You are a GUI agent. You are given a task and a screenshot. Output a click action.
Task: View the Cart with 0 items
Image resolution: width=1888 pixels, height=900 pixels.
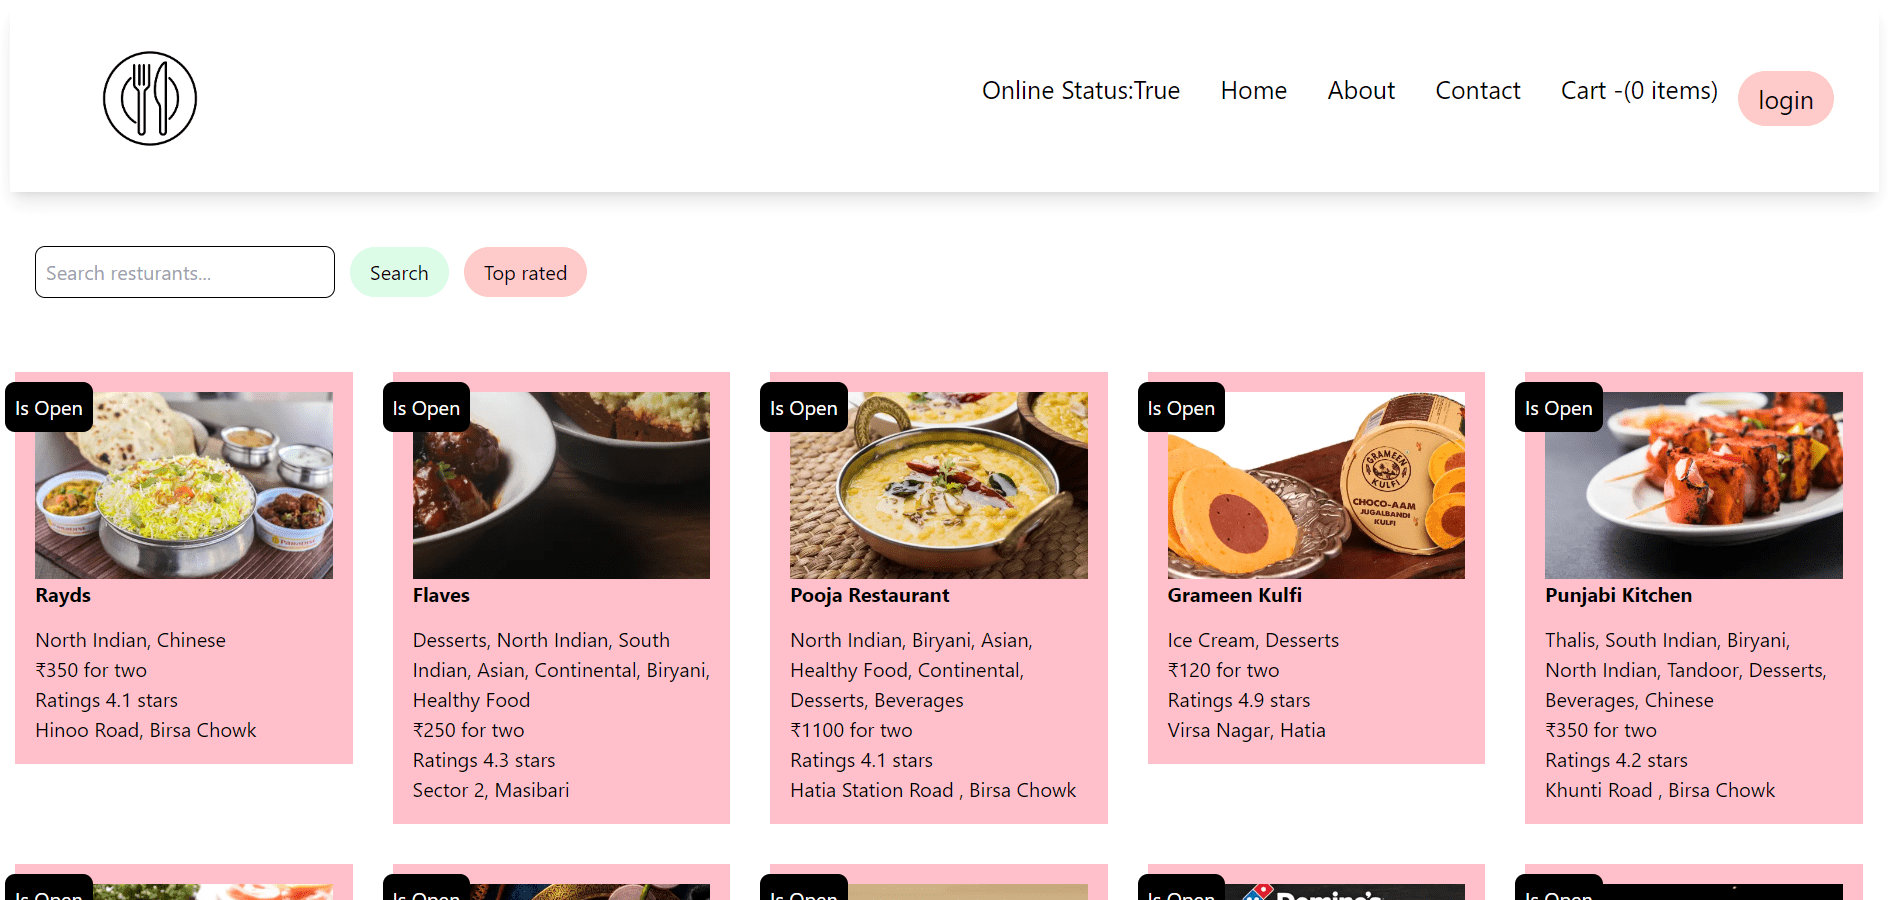[1638, 91]
